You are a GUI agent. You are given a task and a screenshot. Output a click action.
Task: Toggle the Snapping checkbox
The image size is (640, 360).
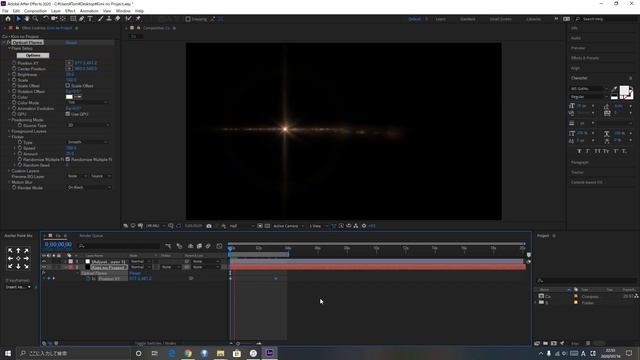(x=188, y=19)
